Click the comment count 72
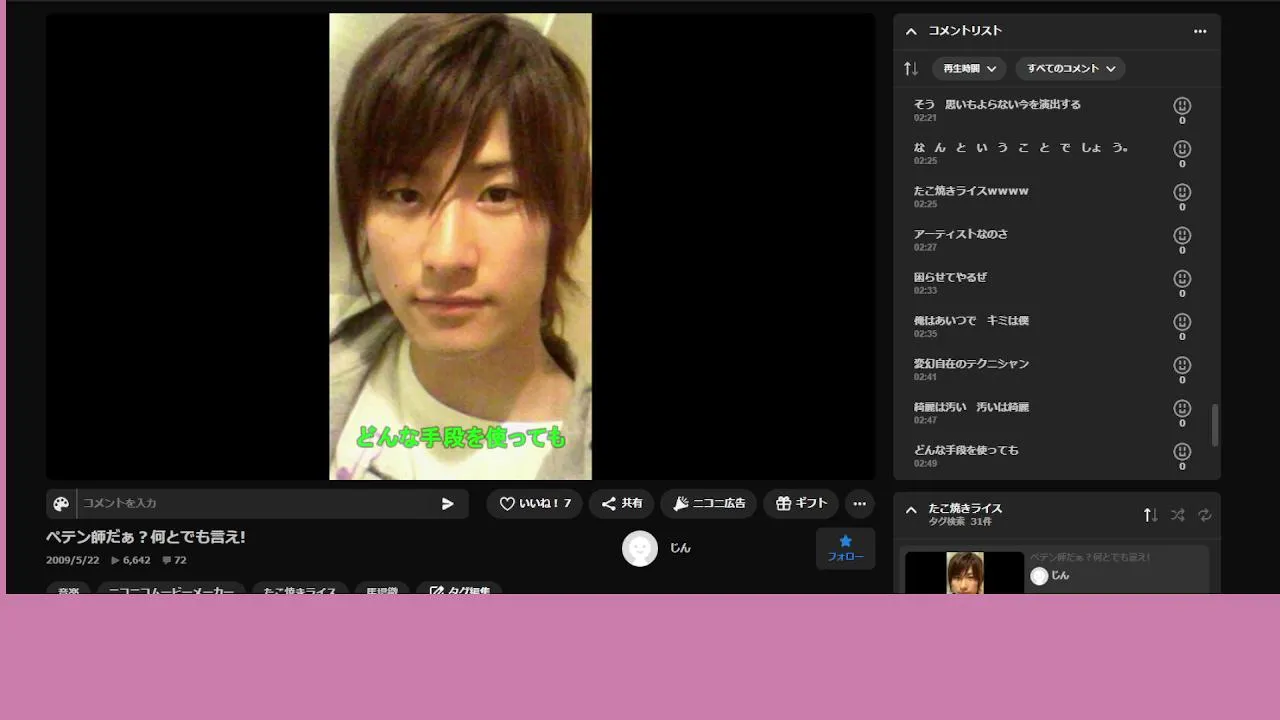The height and width of the screenshot is (720, 1280). click(x=174, y=560)
